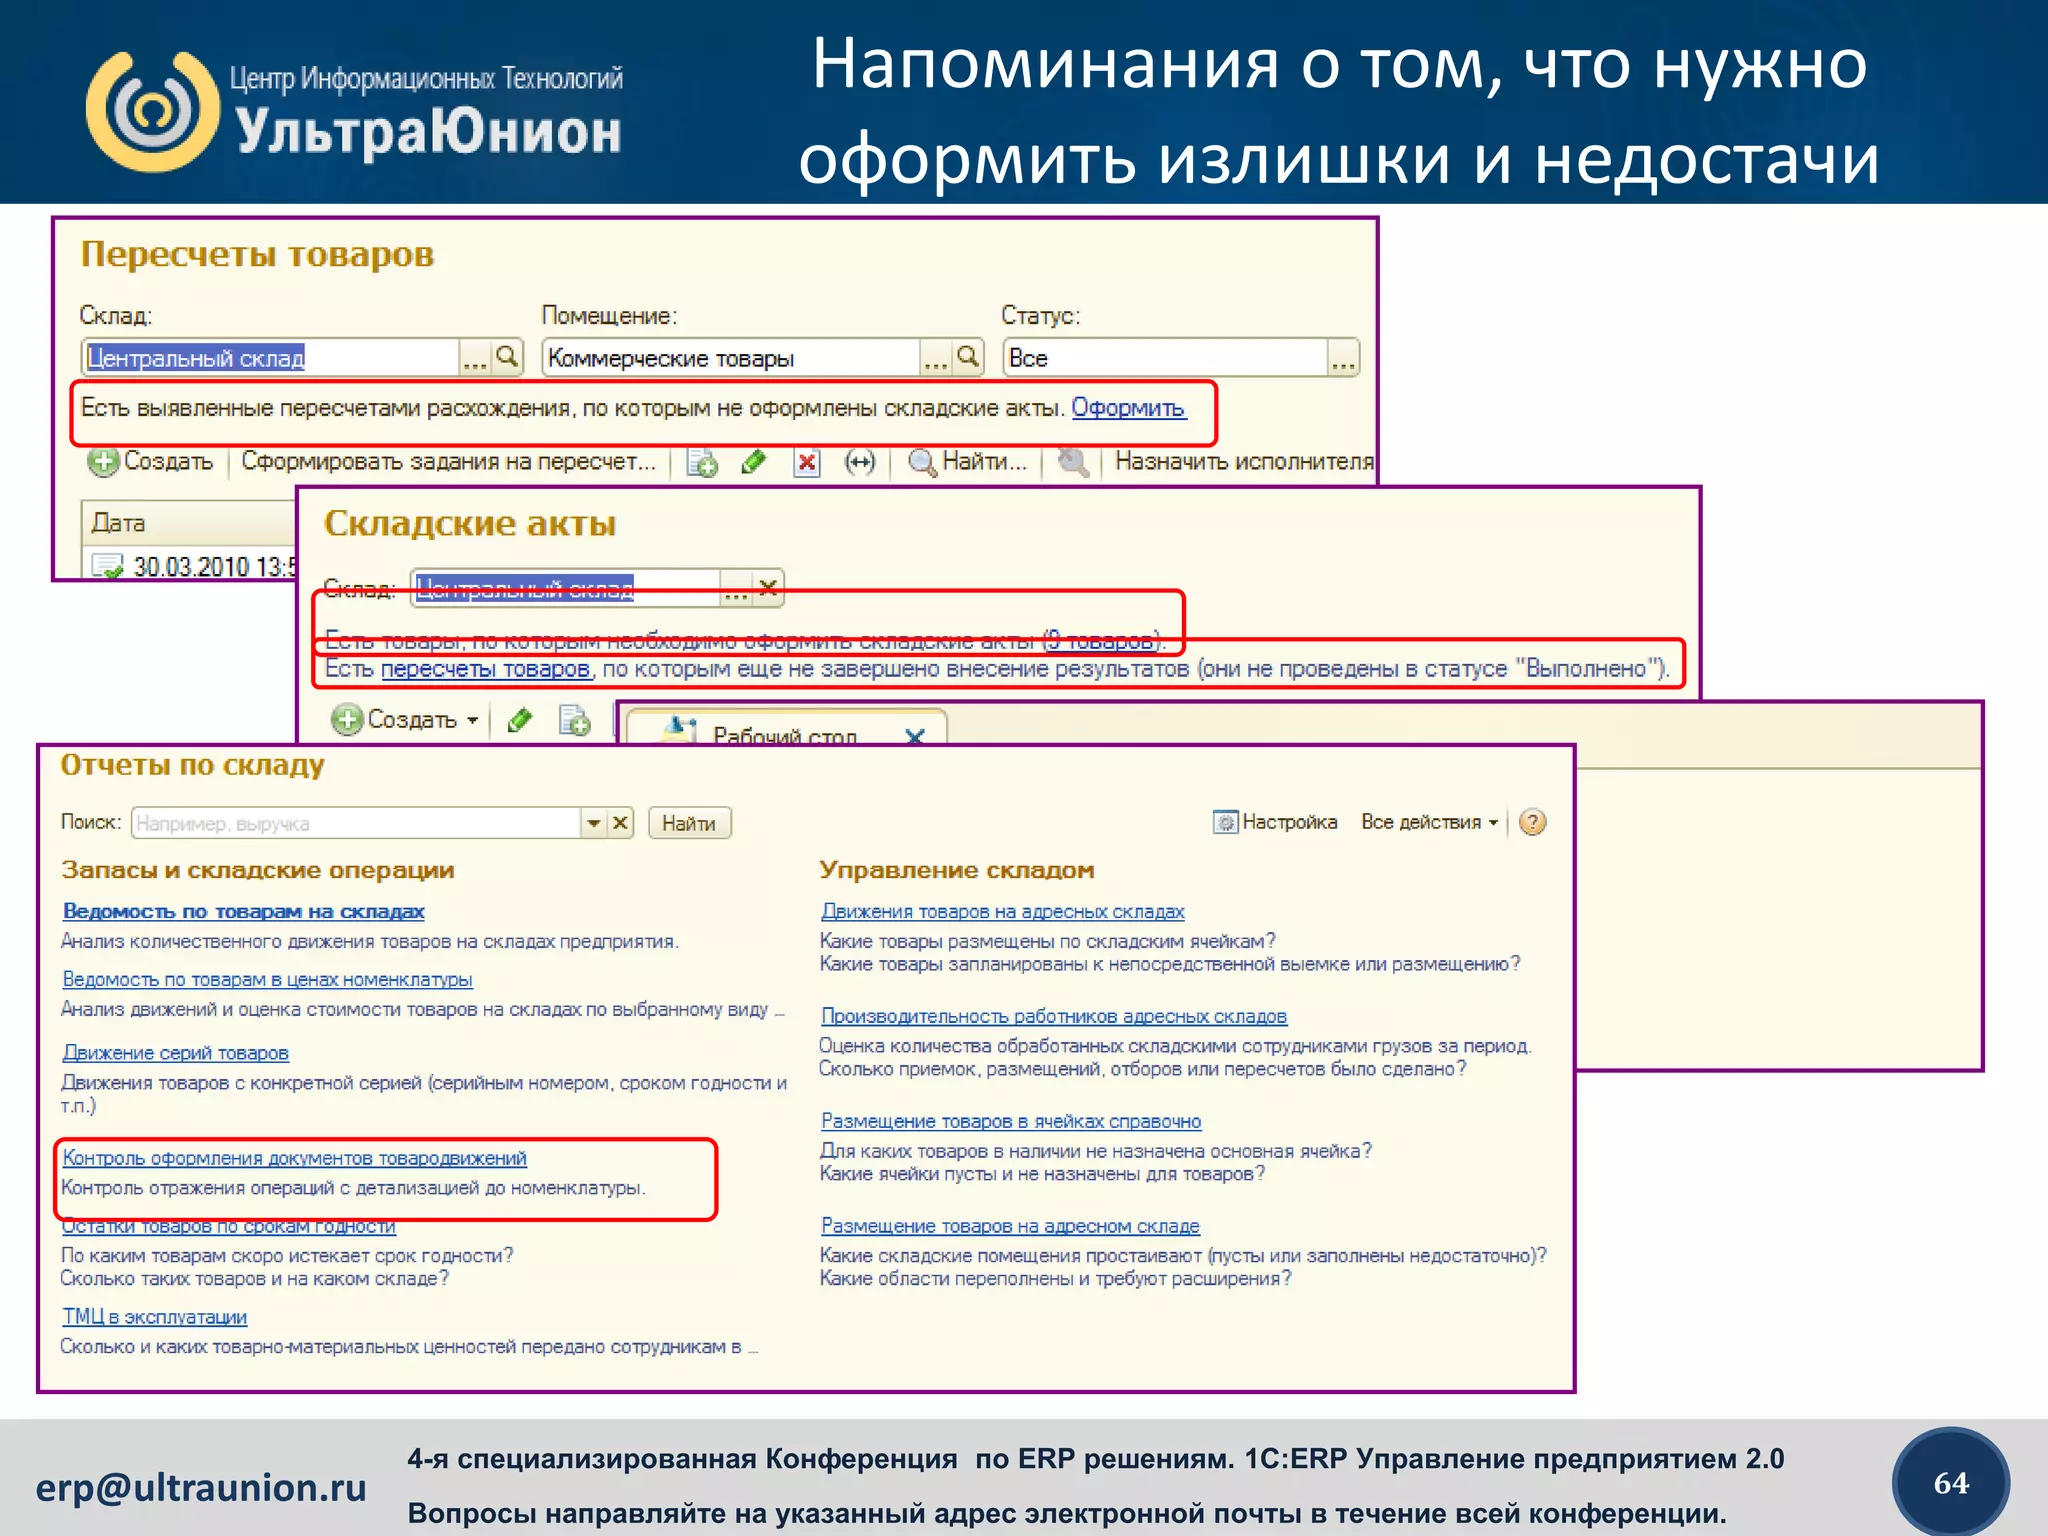Open Размещение товаров в ячейках справочно
This screenshot has height=1536, width=2048.
1010,1121
